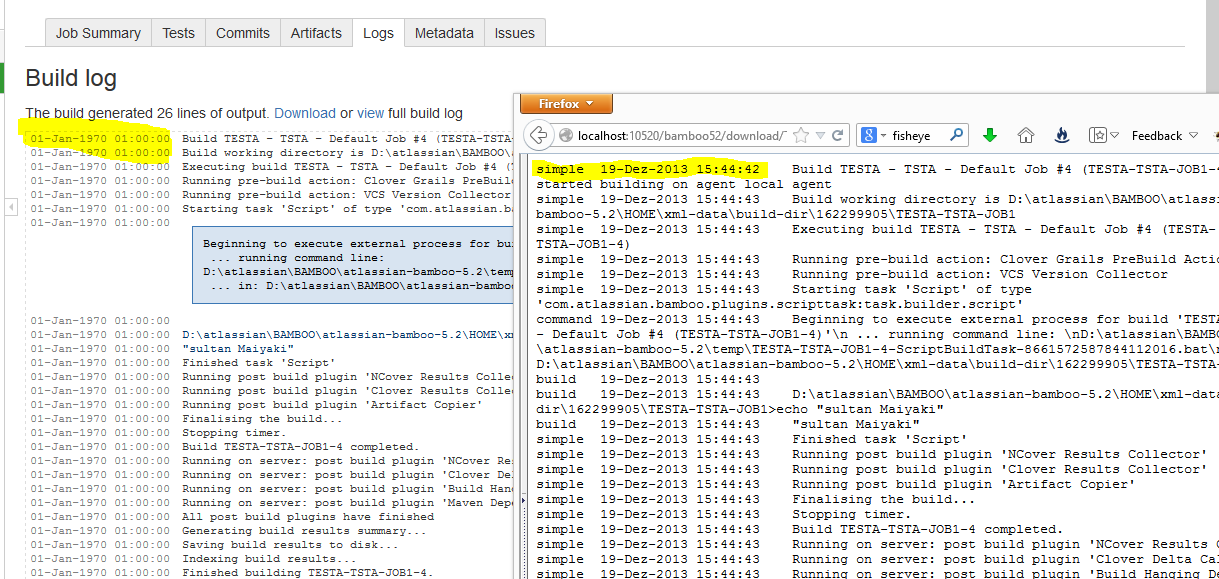Open the Feedback dropdown

coord(1165,135)
